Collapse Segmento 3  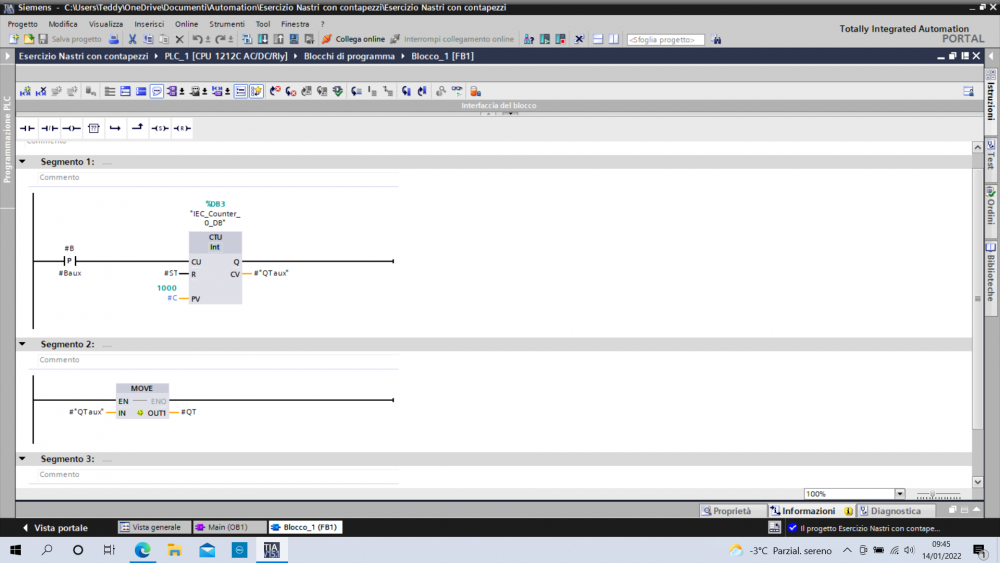(x=22, y=459)
